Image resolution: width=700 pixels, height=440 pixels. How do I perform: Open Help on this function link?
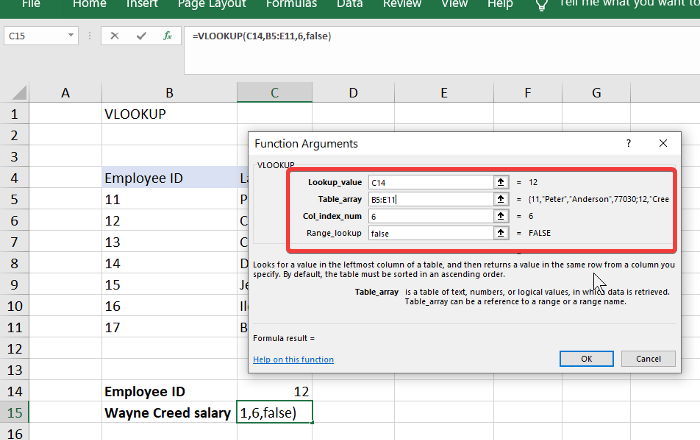293,359
